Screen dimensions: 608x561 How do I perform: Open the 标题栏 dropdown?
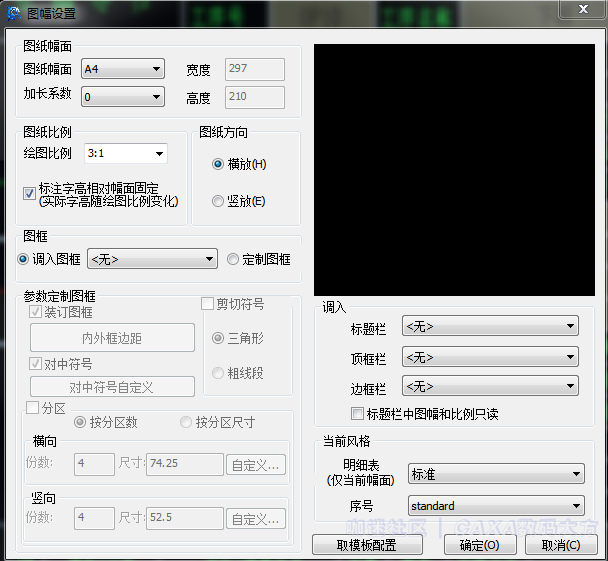[x=491, y=326]
